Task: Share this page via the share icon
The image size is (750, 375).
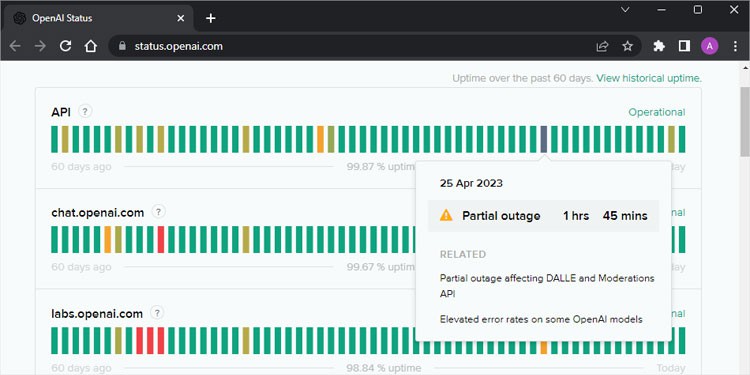Action: (602, 46)
